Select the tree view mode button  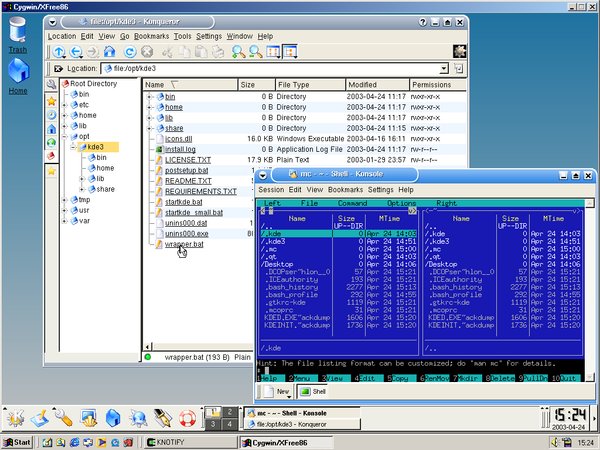pos(290,51)
